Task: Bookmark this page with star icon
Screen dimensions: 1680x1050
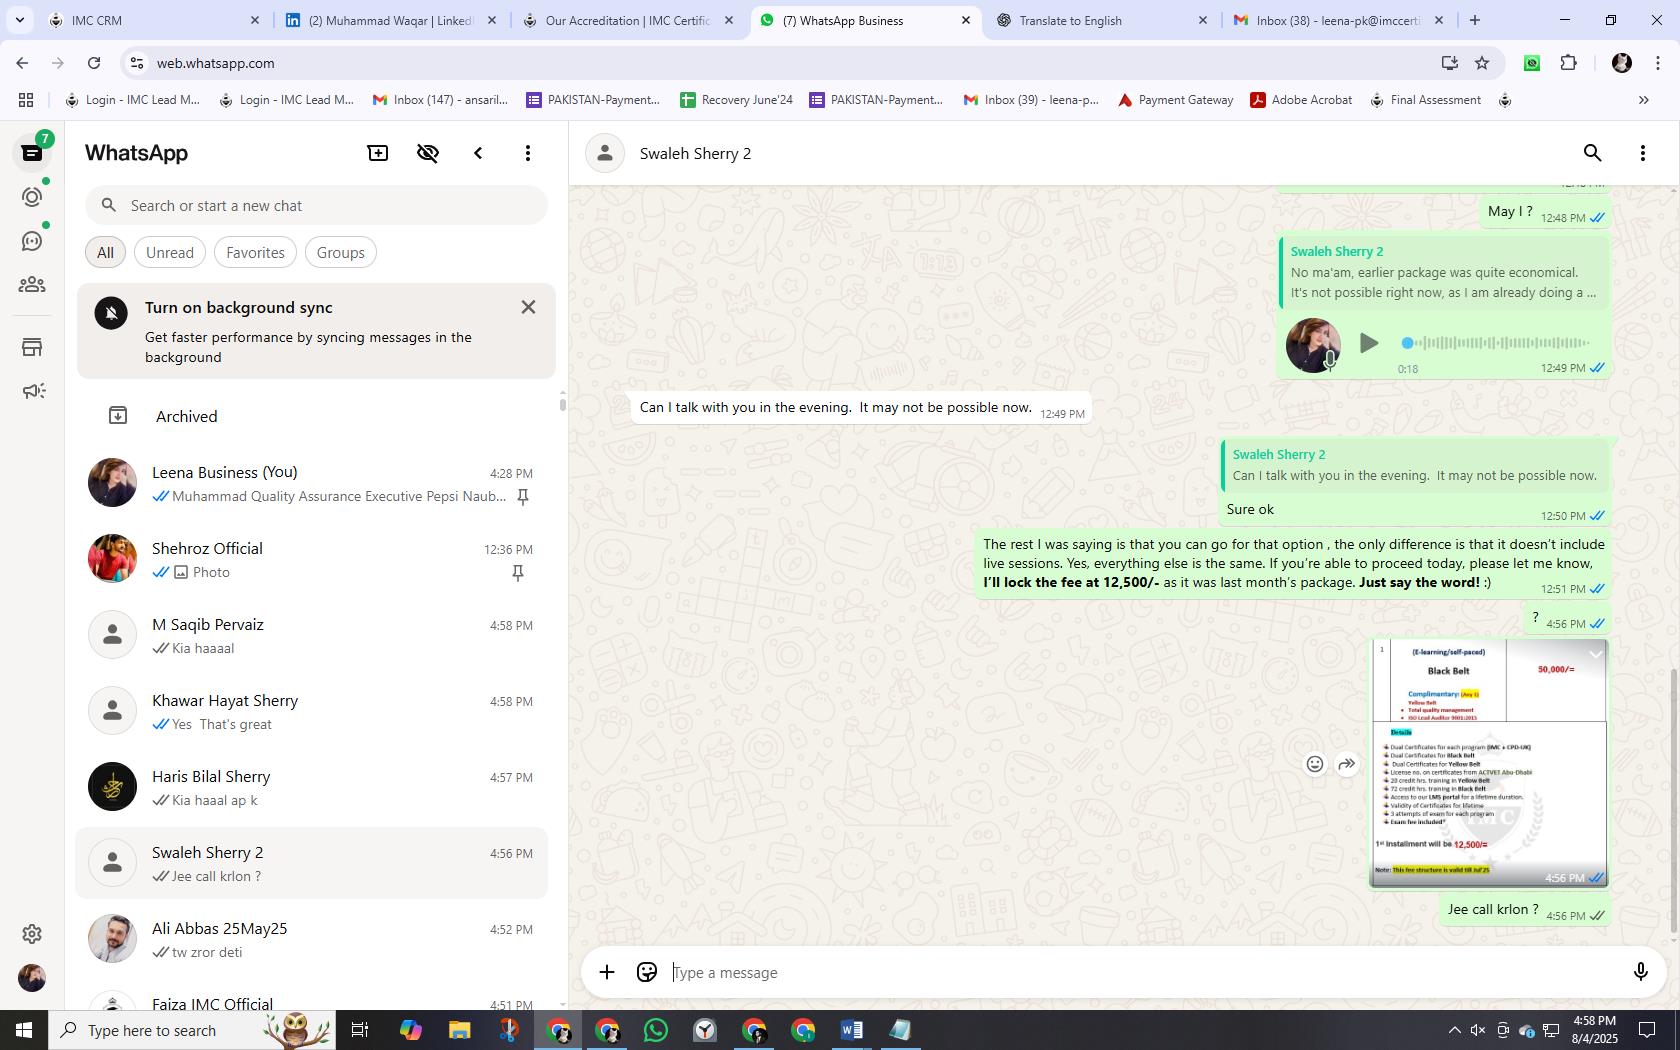Action: pos(1482,63)
